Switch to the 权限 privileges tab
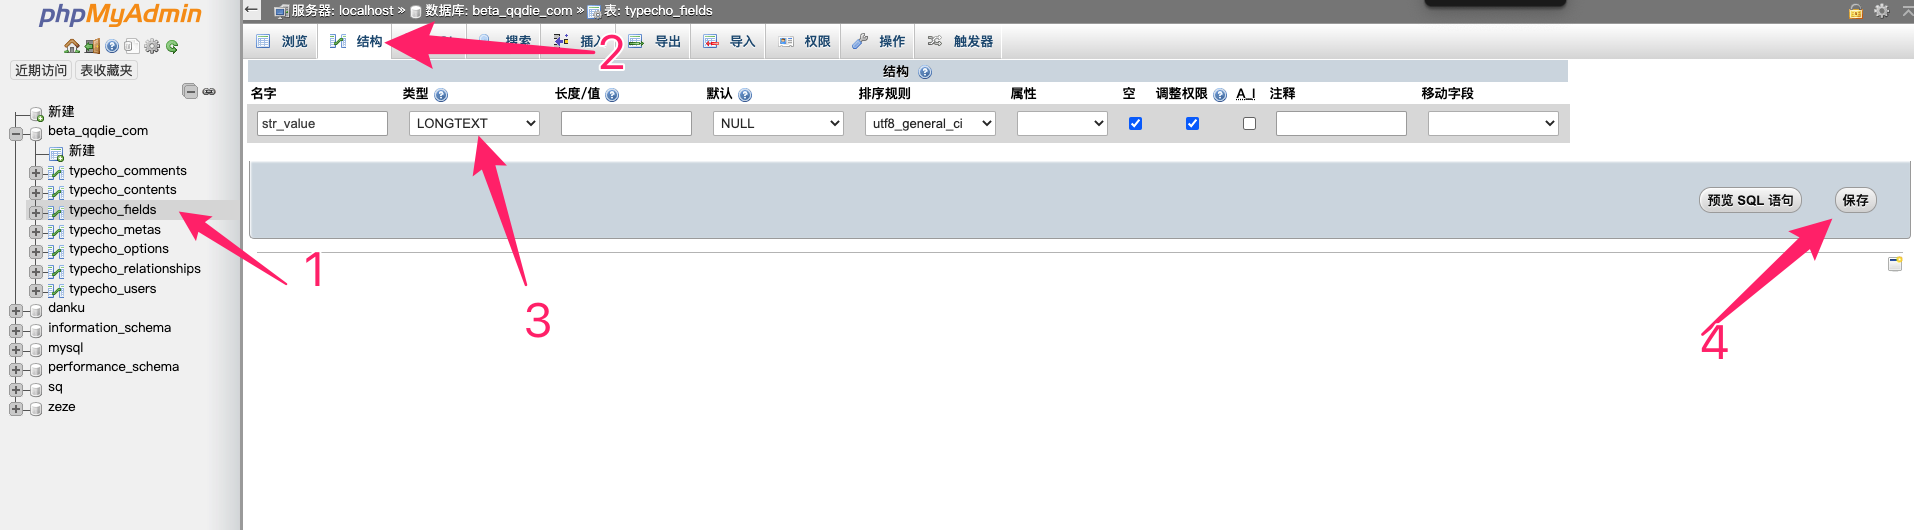 [x=805, y=41]
